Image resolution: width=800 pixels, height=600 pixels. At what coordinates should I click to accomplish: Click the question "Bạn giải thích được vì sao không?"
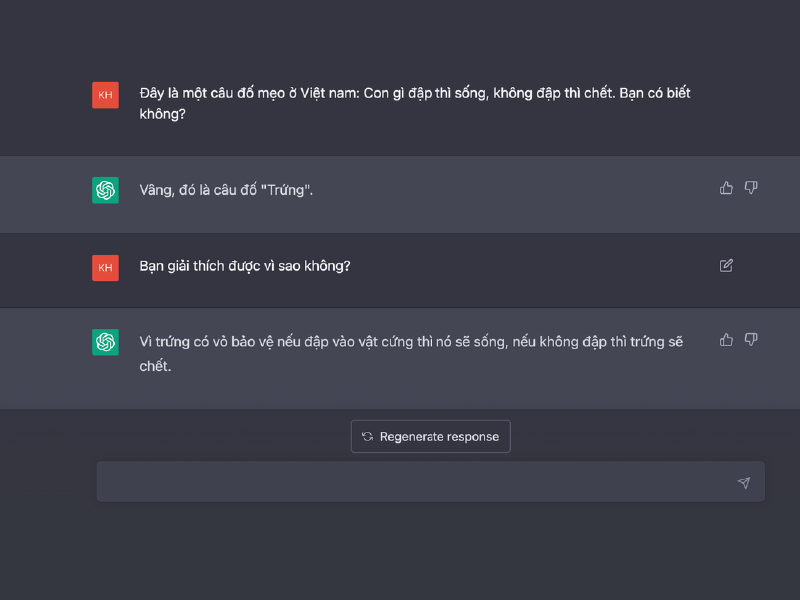tap(245, 266)
